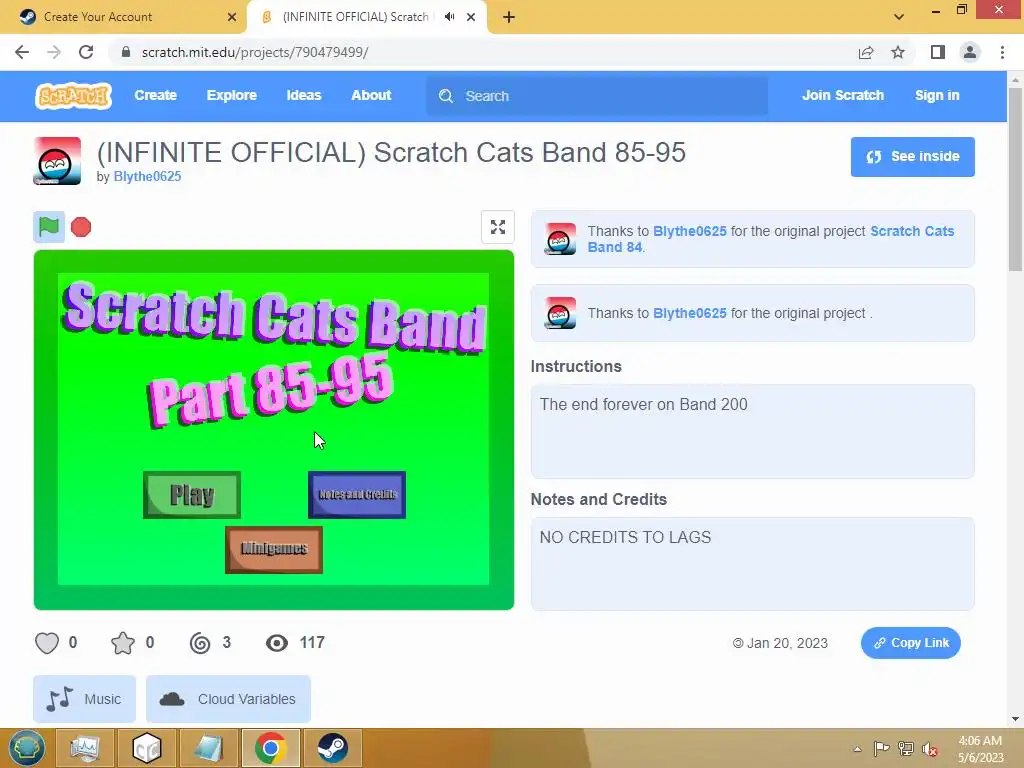1024x768 pixels.
Task: Bookmark this page with the star
Action: pos(898,52)
